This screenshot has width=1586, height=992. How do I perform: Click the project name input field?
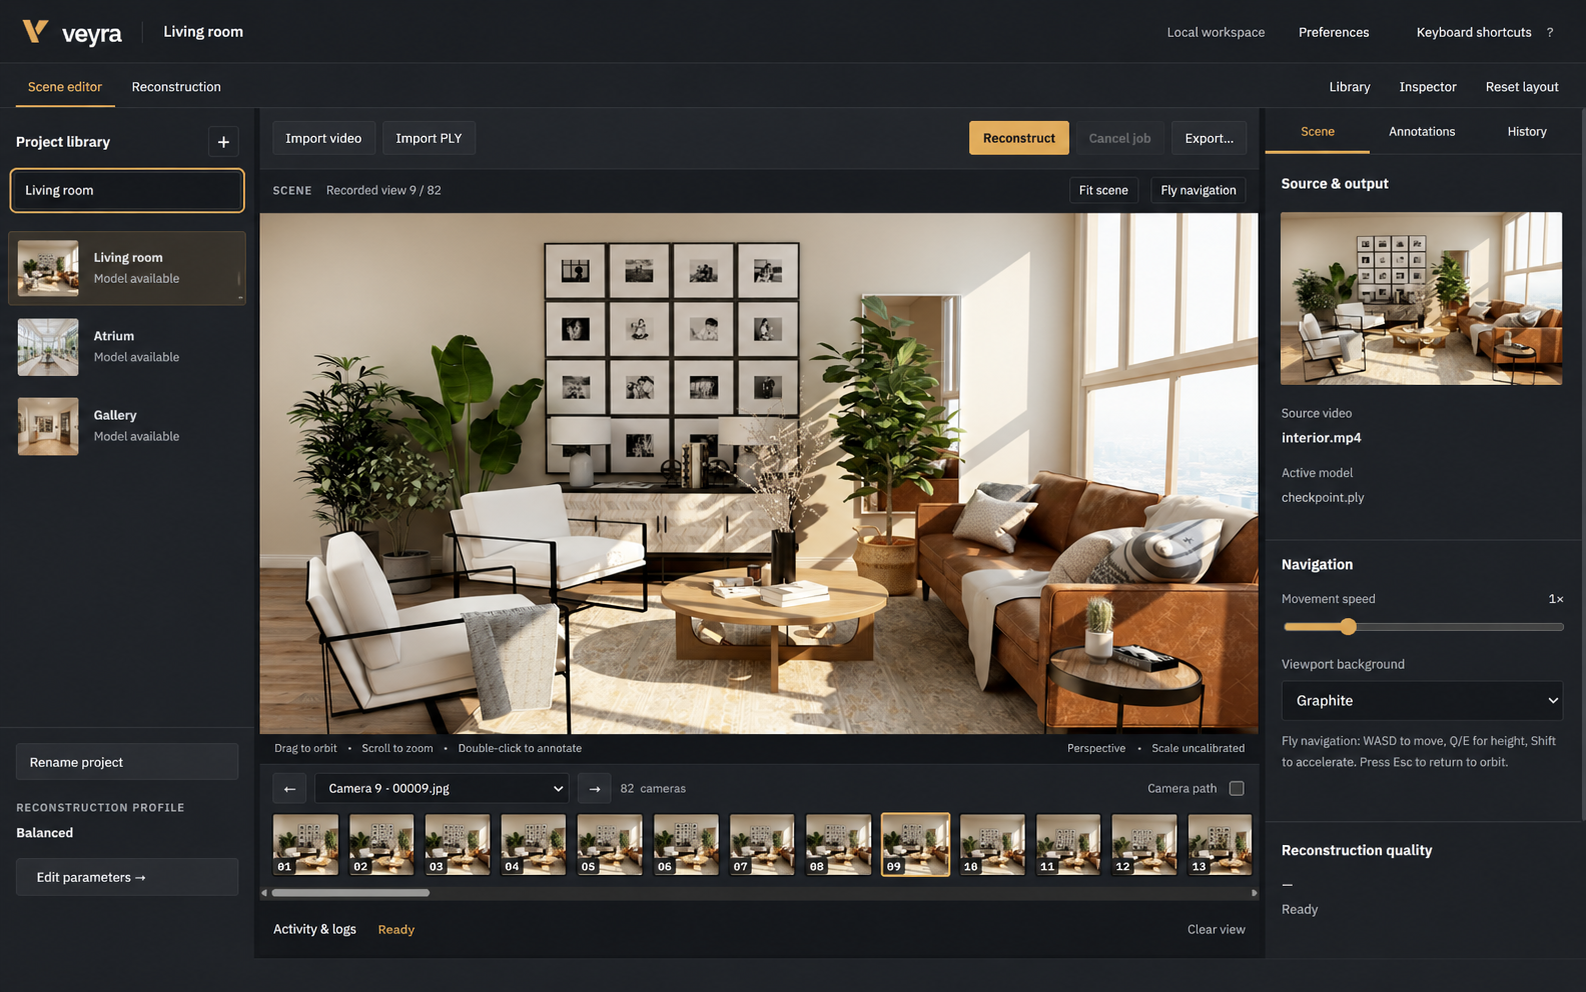(x=127, y=190)
